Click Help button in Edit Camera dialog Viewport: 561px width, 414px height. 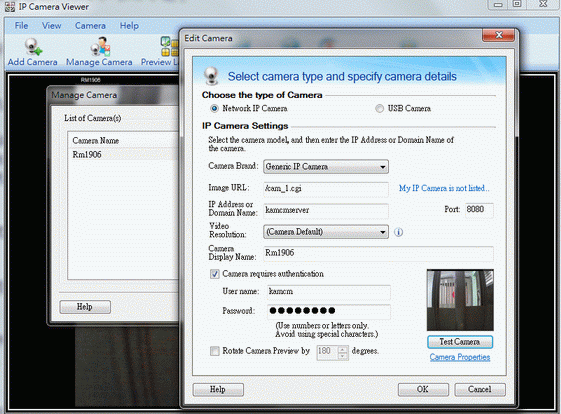218,389
